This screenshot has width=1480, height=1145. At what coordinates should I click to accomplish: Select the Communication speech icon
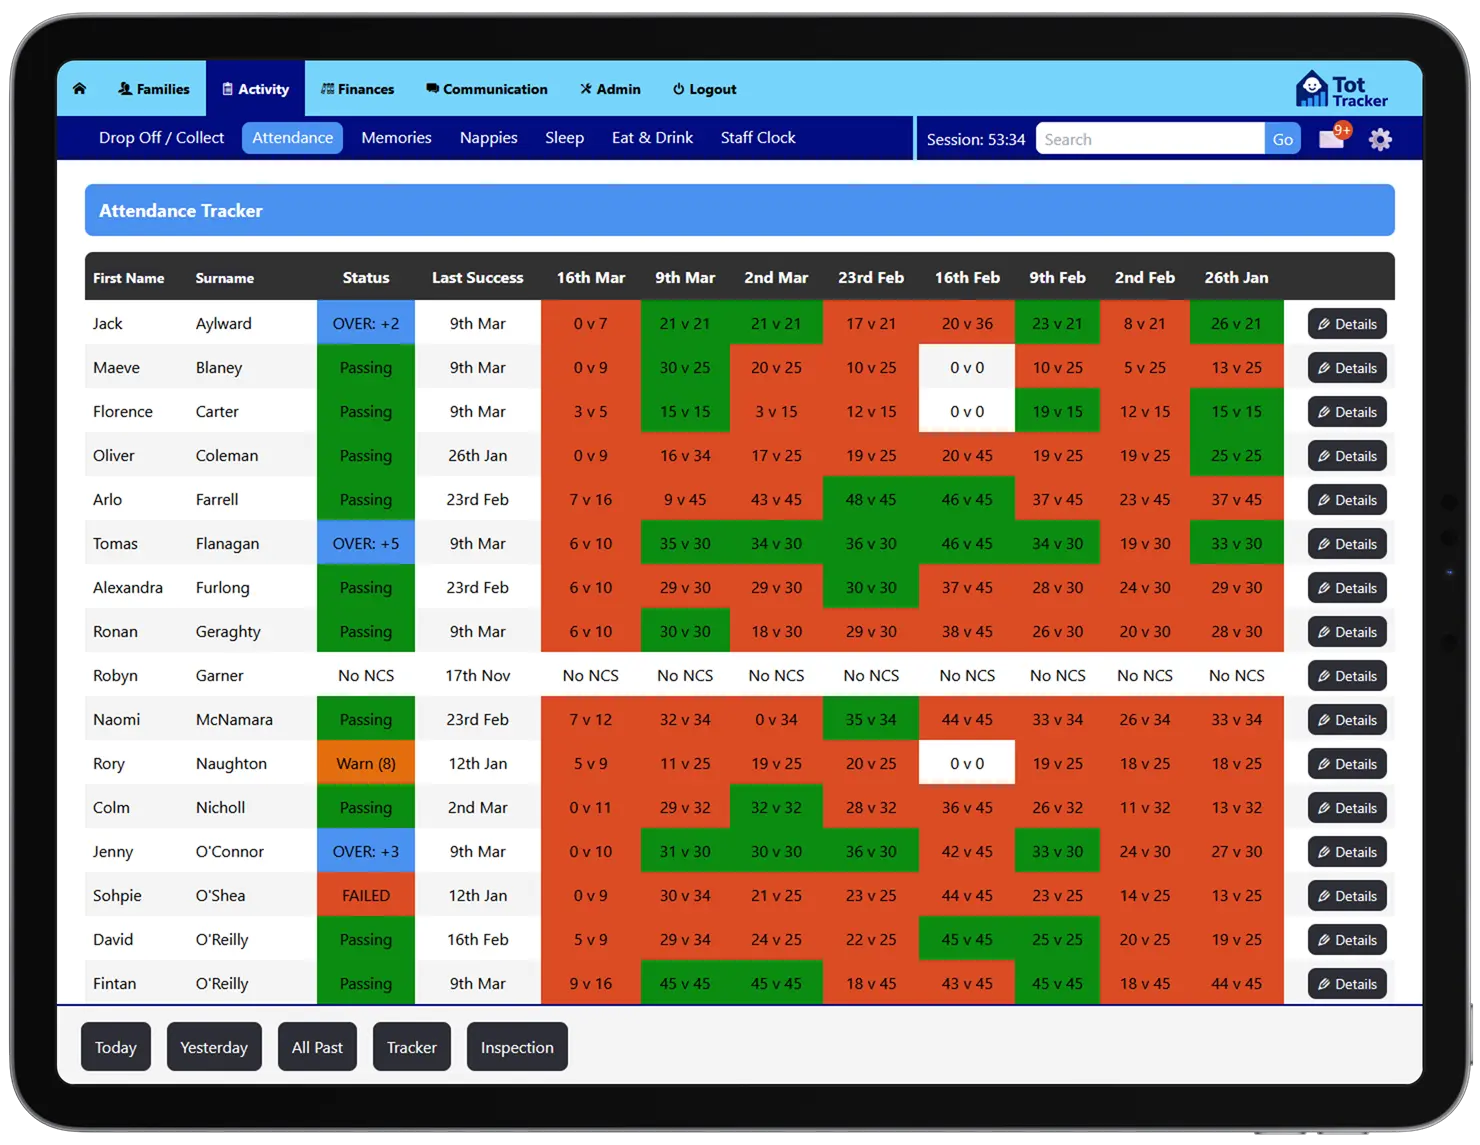431,88
